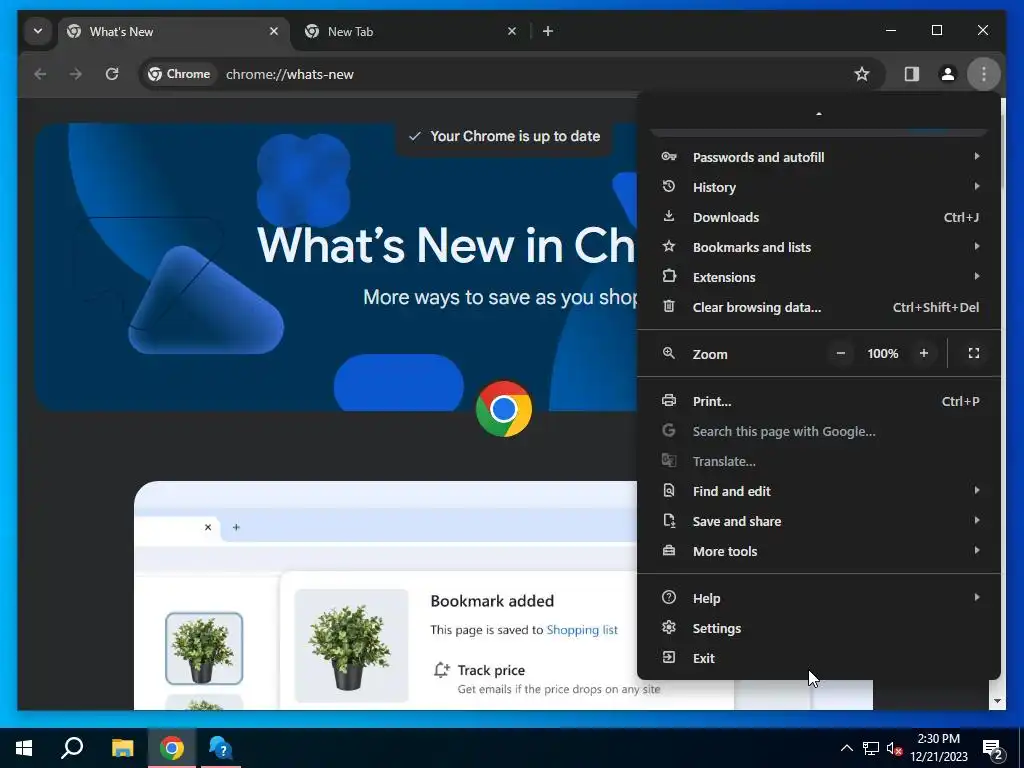Open the History submenu

point(819,187)
